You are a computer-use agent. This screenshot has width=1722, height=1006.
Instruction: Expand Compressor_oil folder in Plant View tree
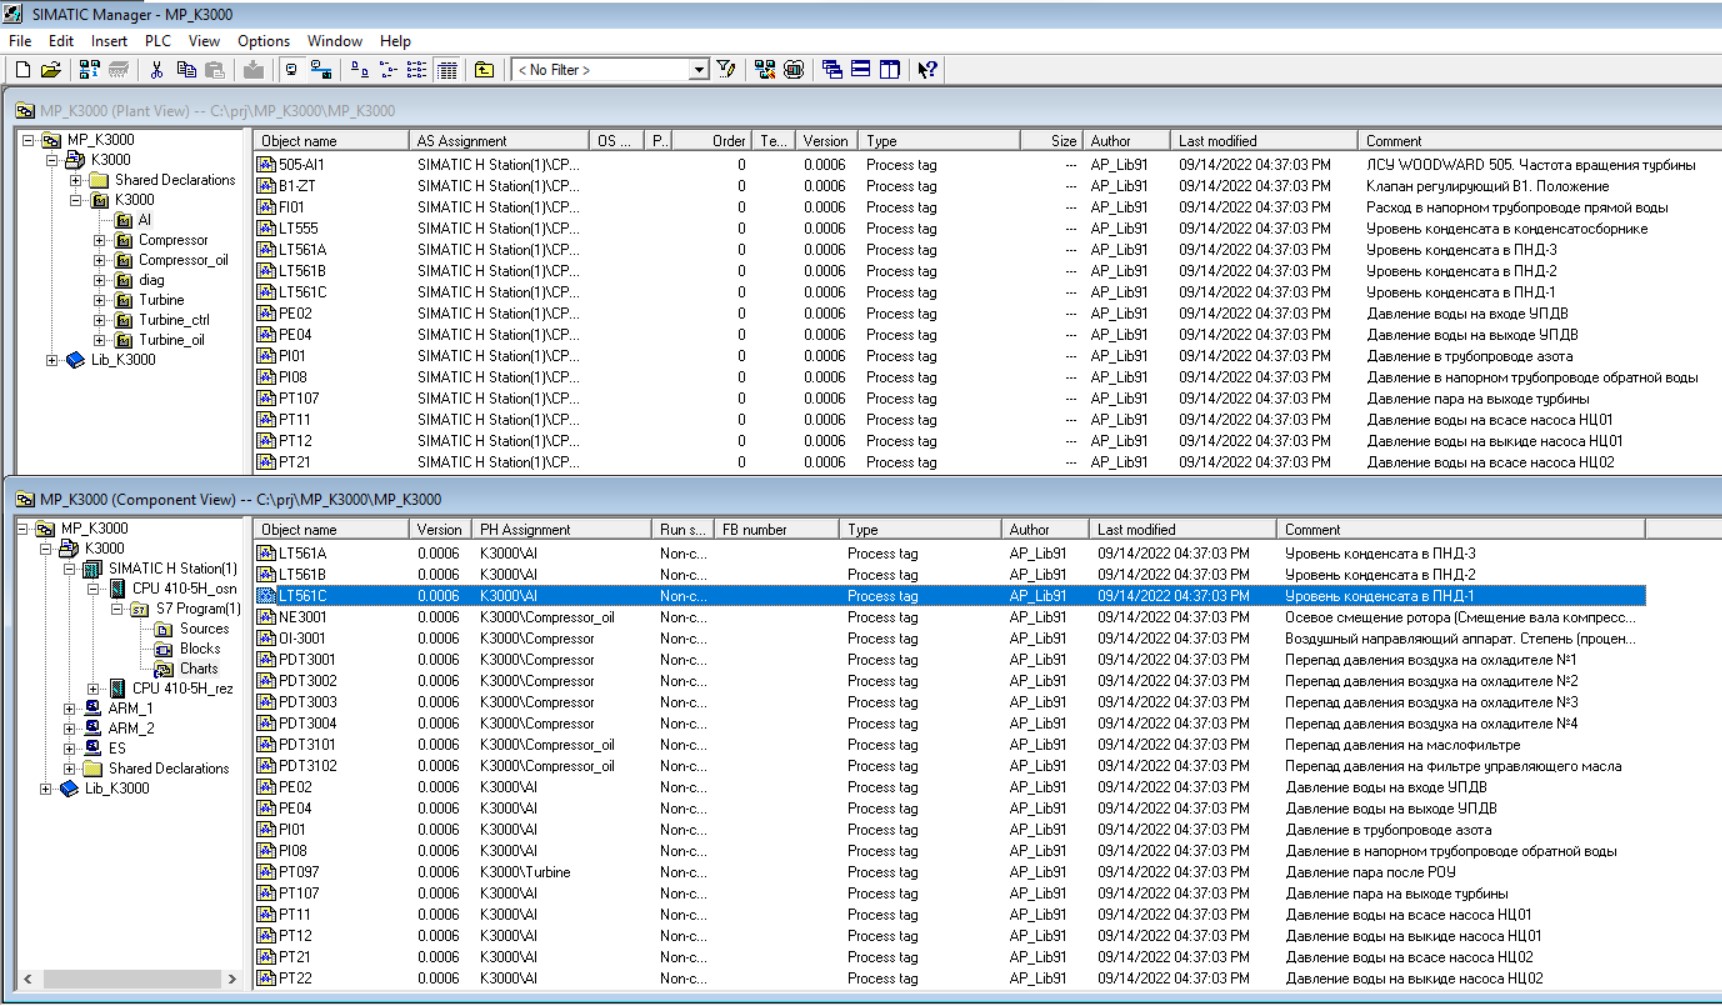pyautogui.click(x=99, y=260)
